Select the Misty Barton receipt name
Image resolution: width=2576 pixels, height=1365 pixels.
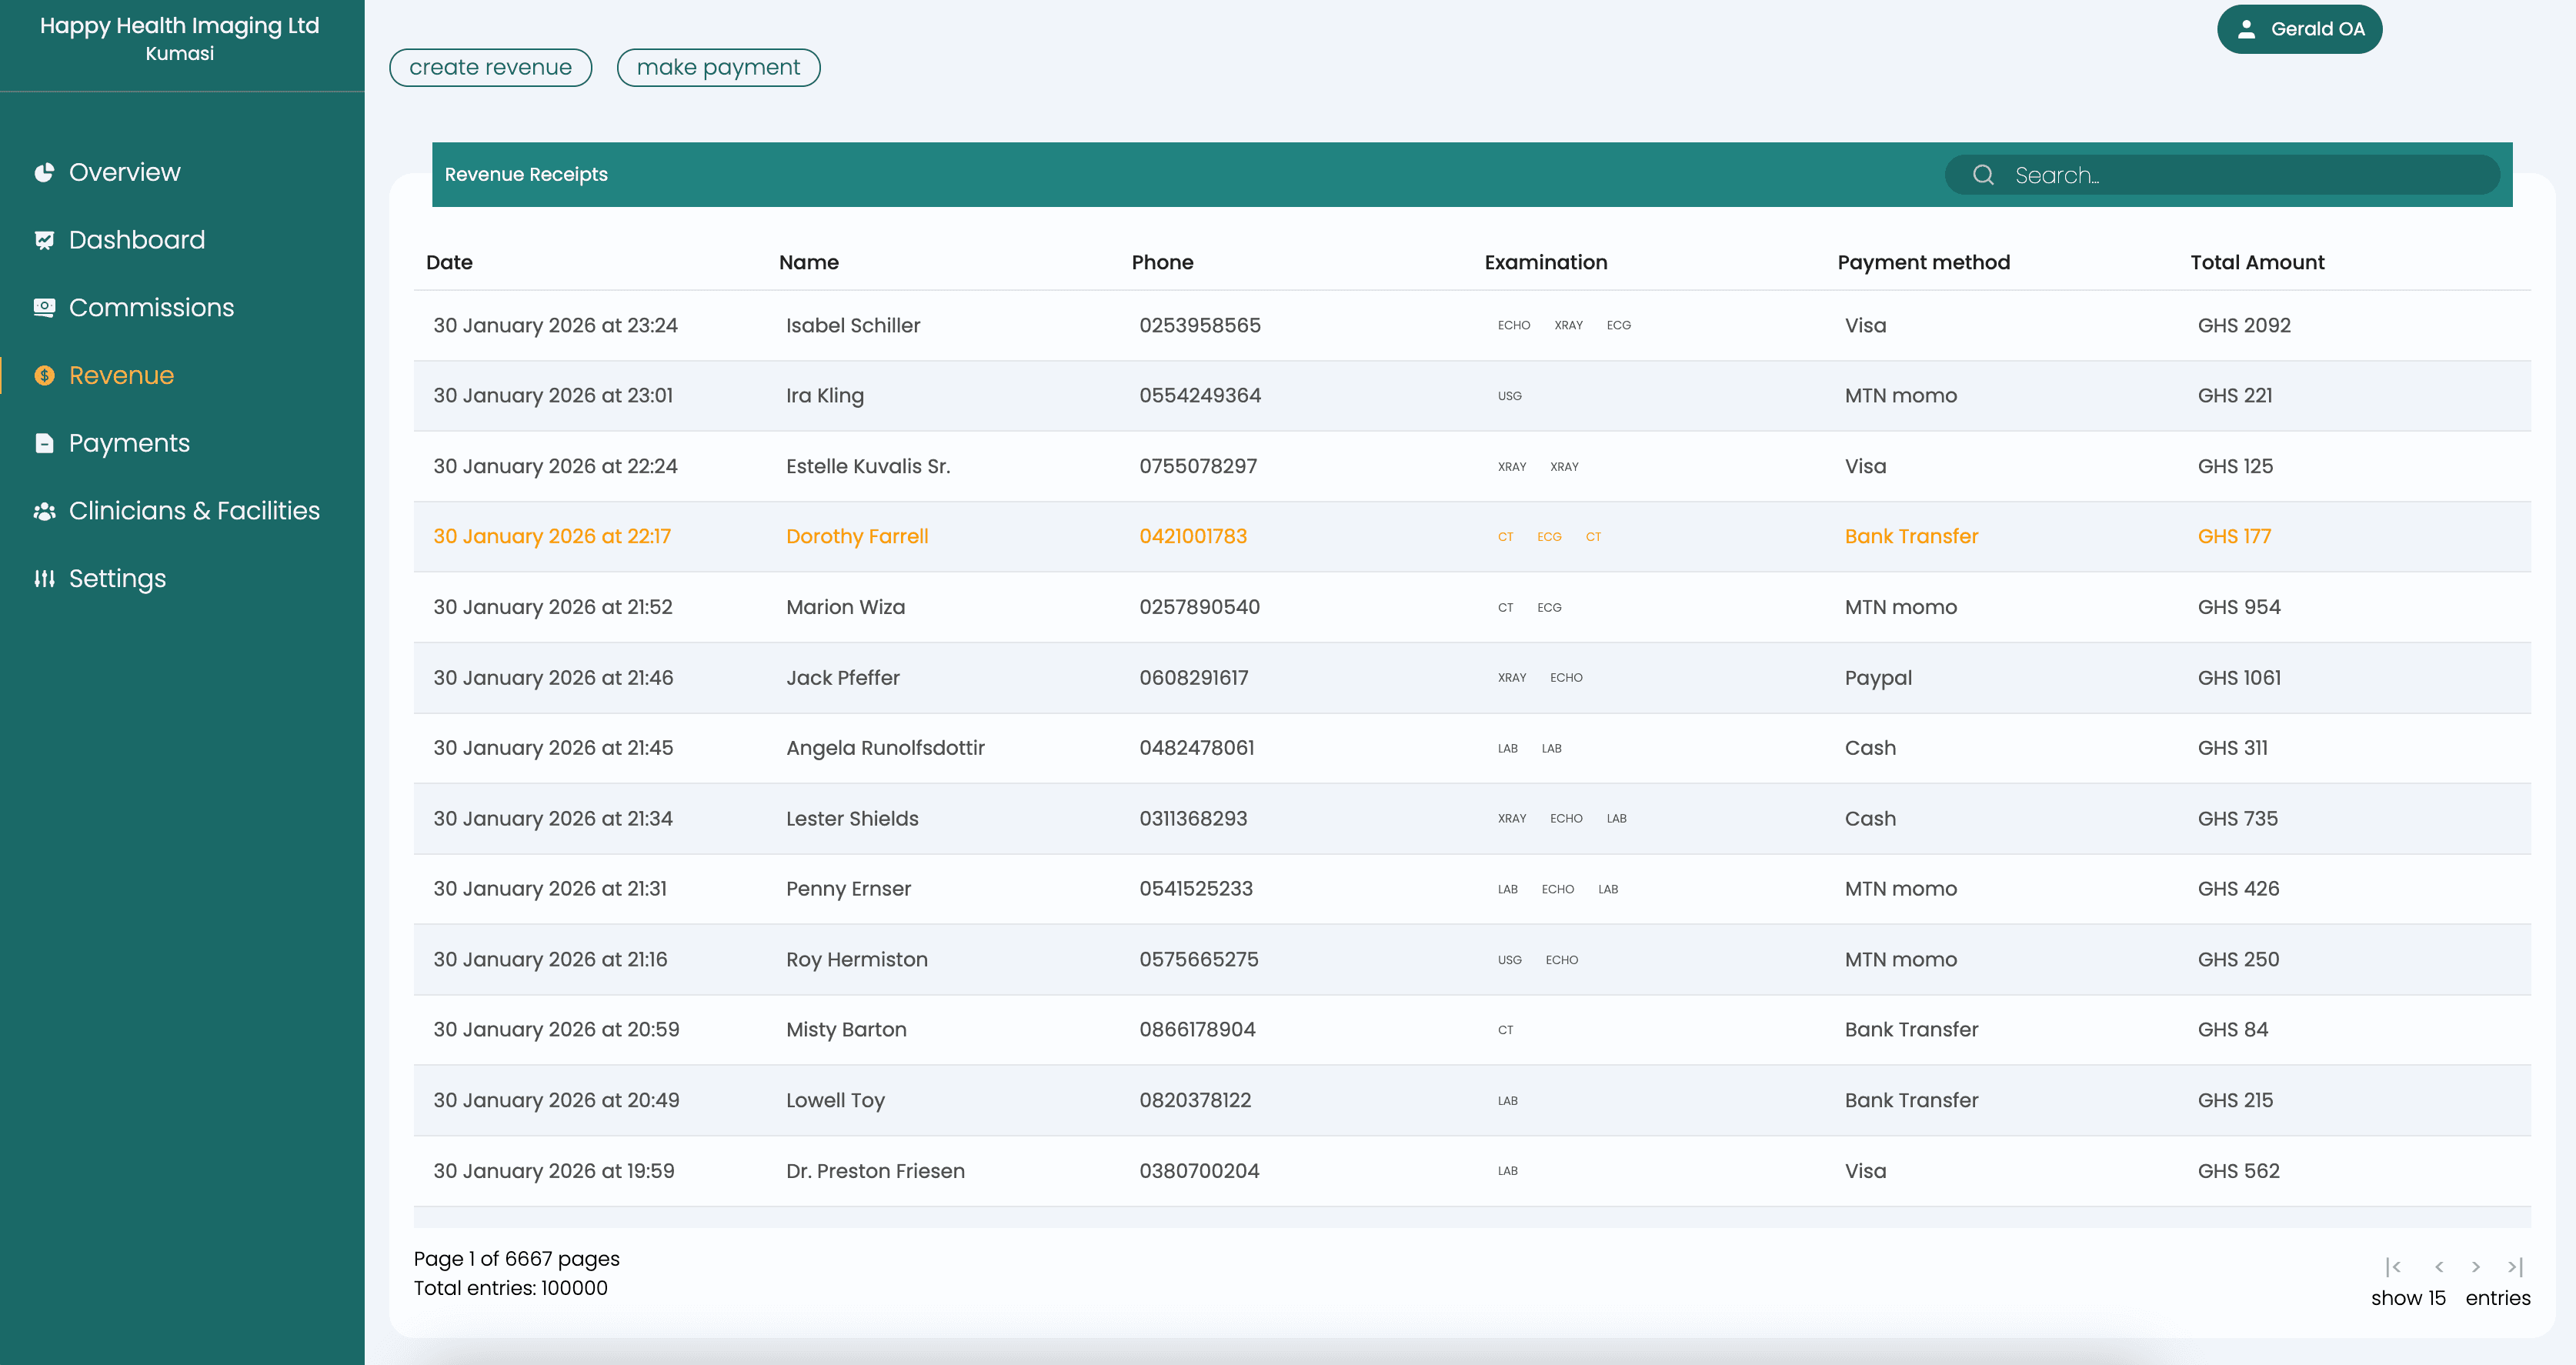tap(846, 1030)
